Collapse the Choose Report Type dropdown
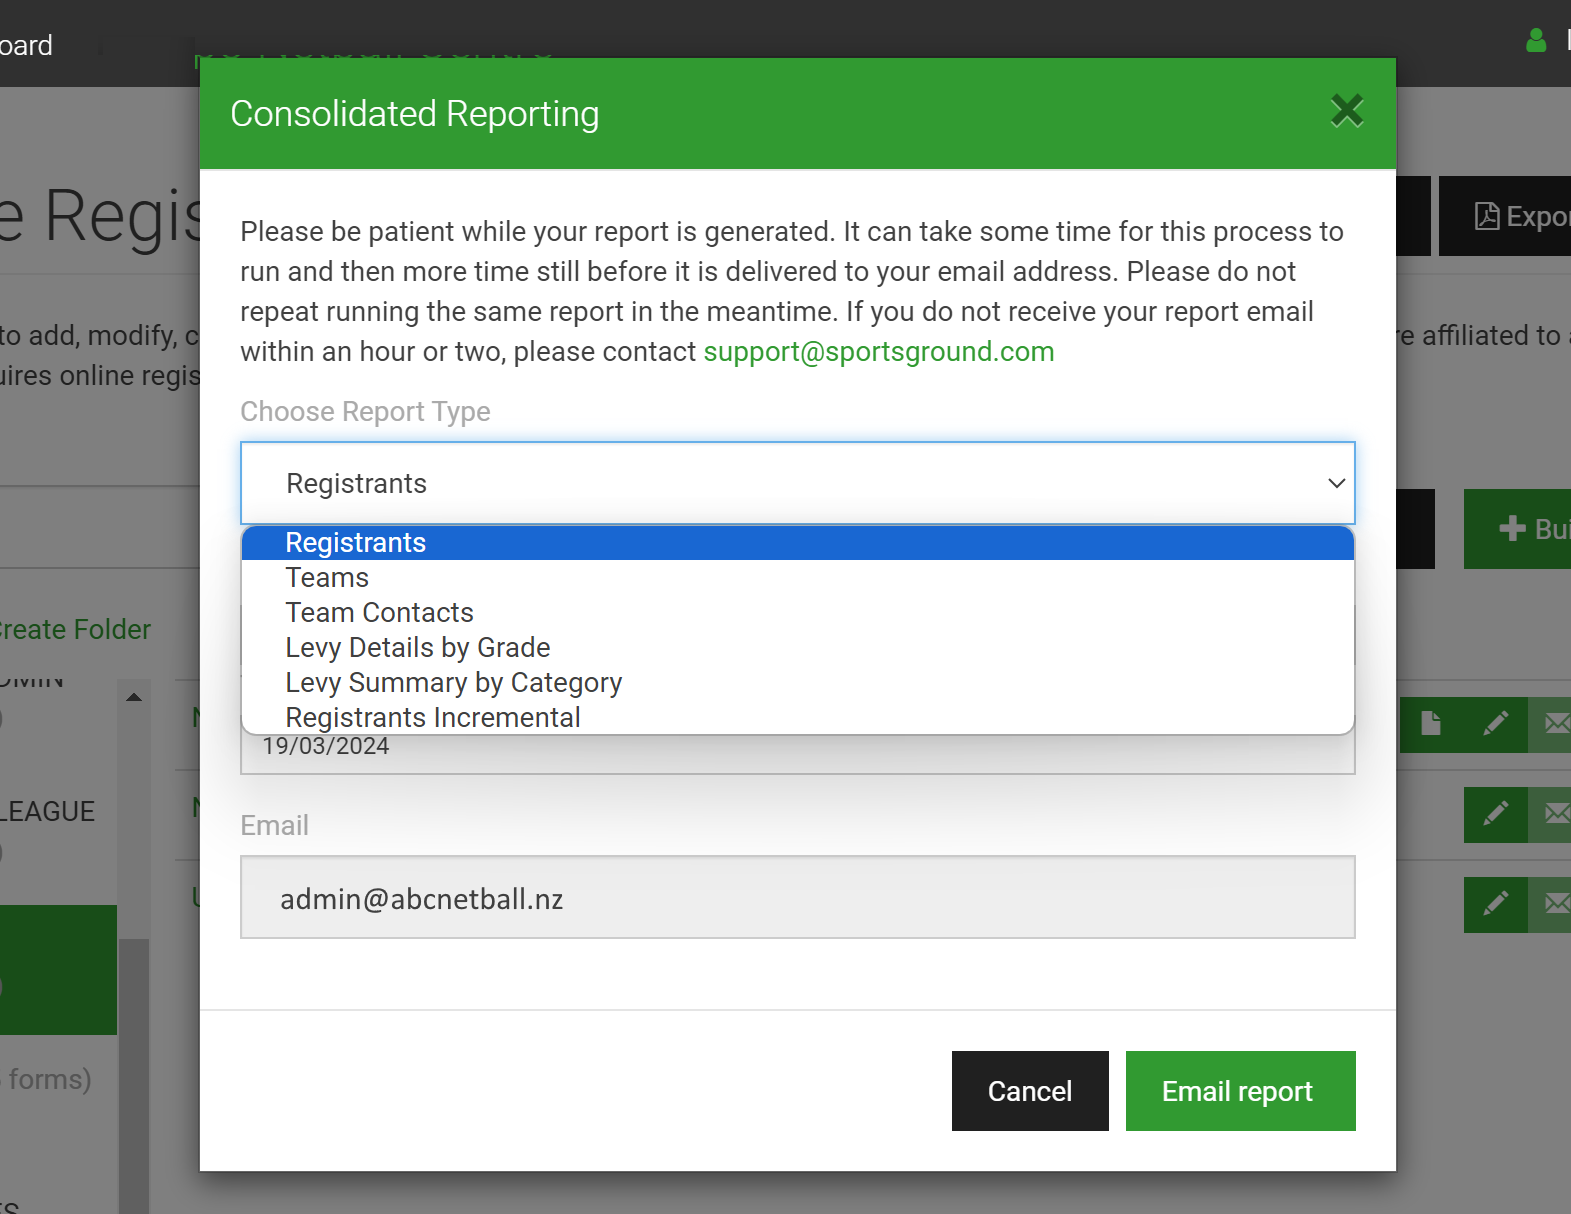 [798, 483]
